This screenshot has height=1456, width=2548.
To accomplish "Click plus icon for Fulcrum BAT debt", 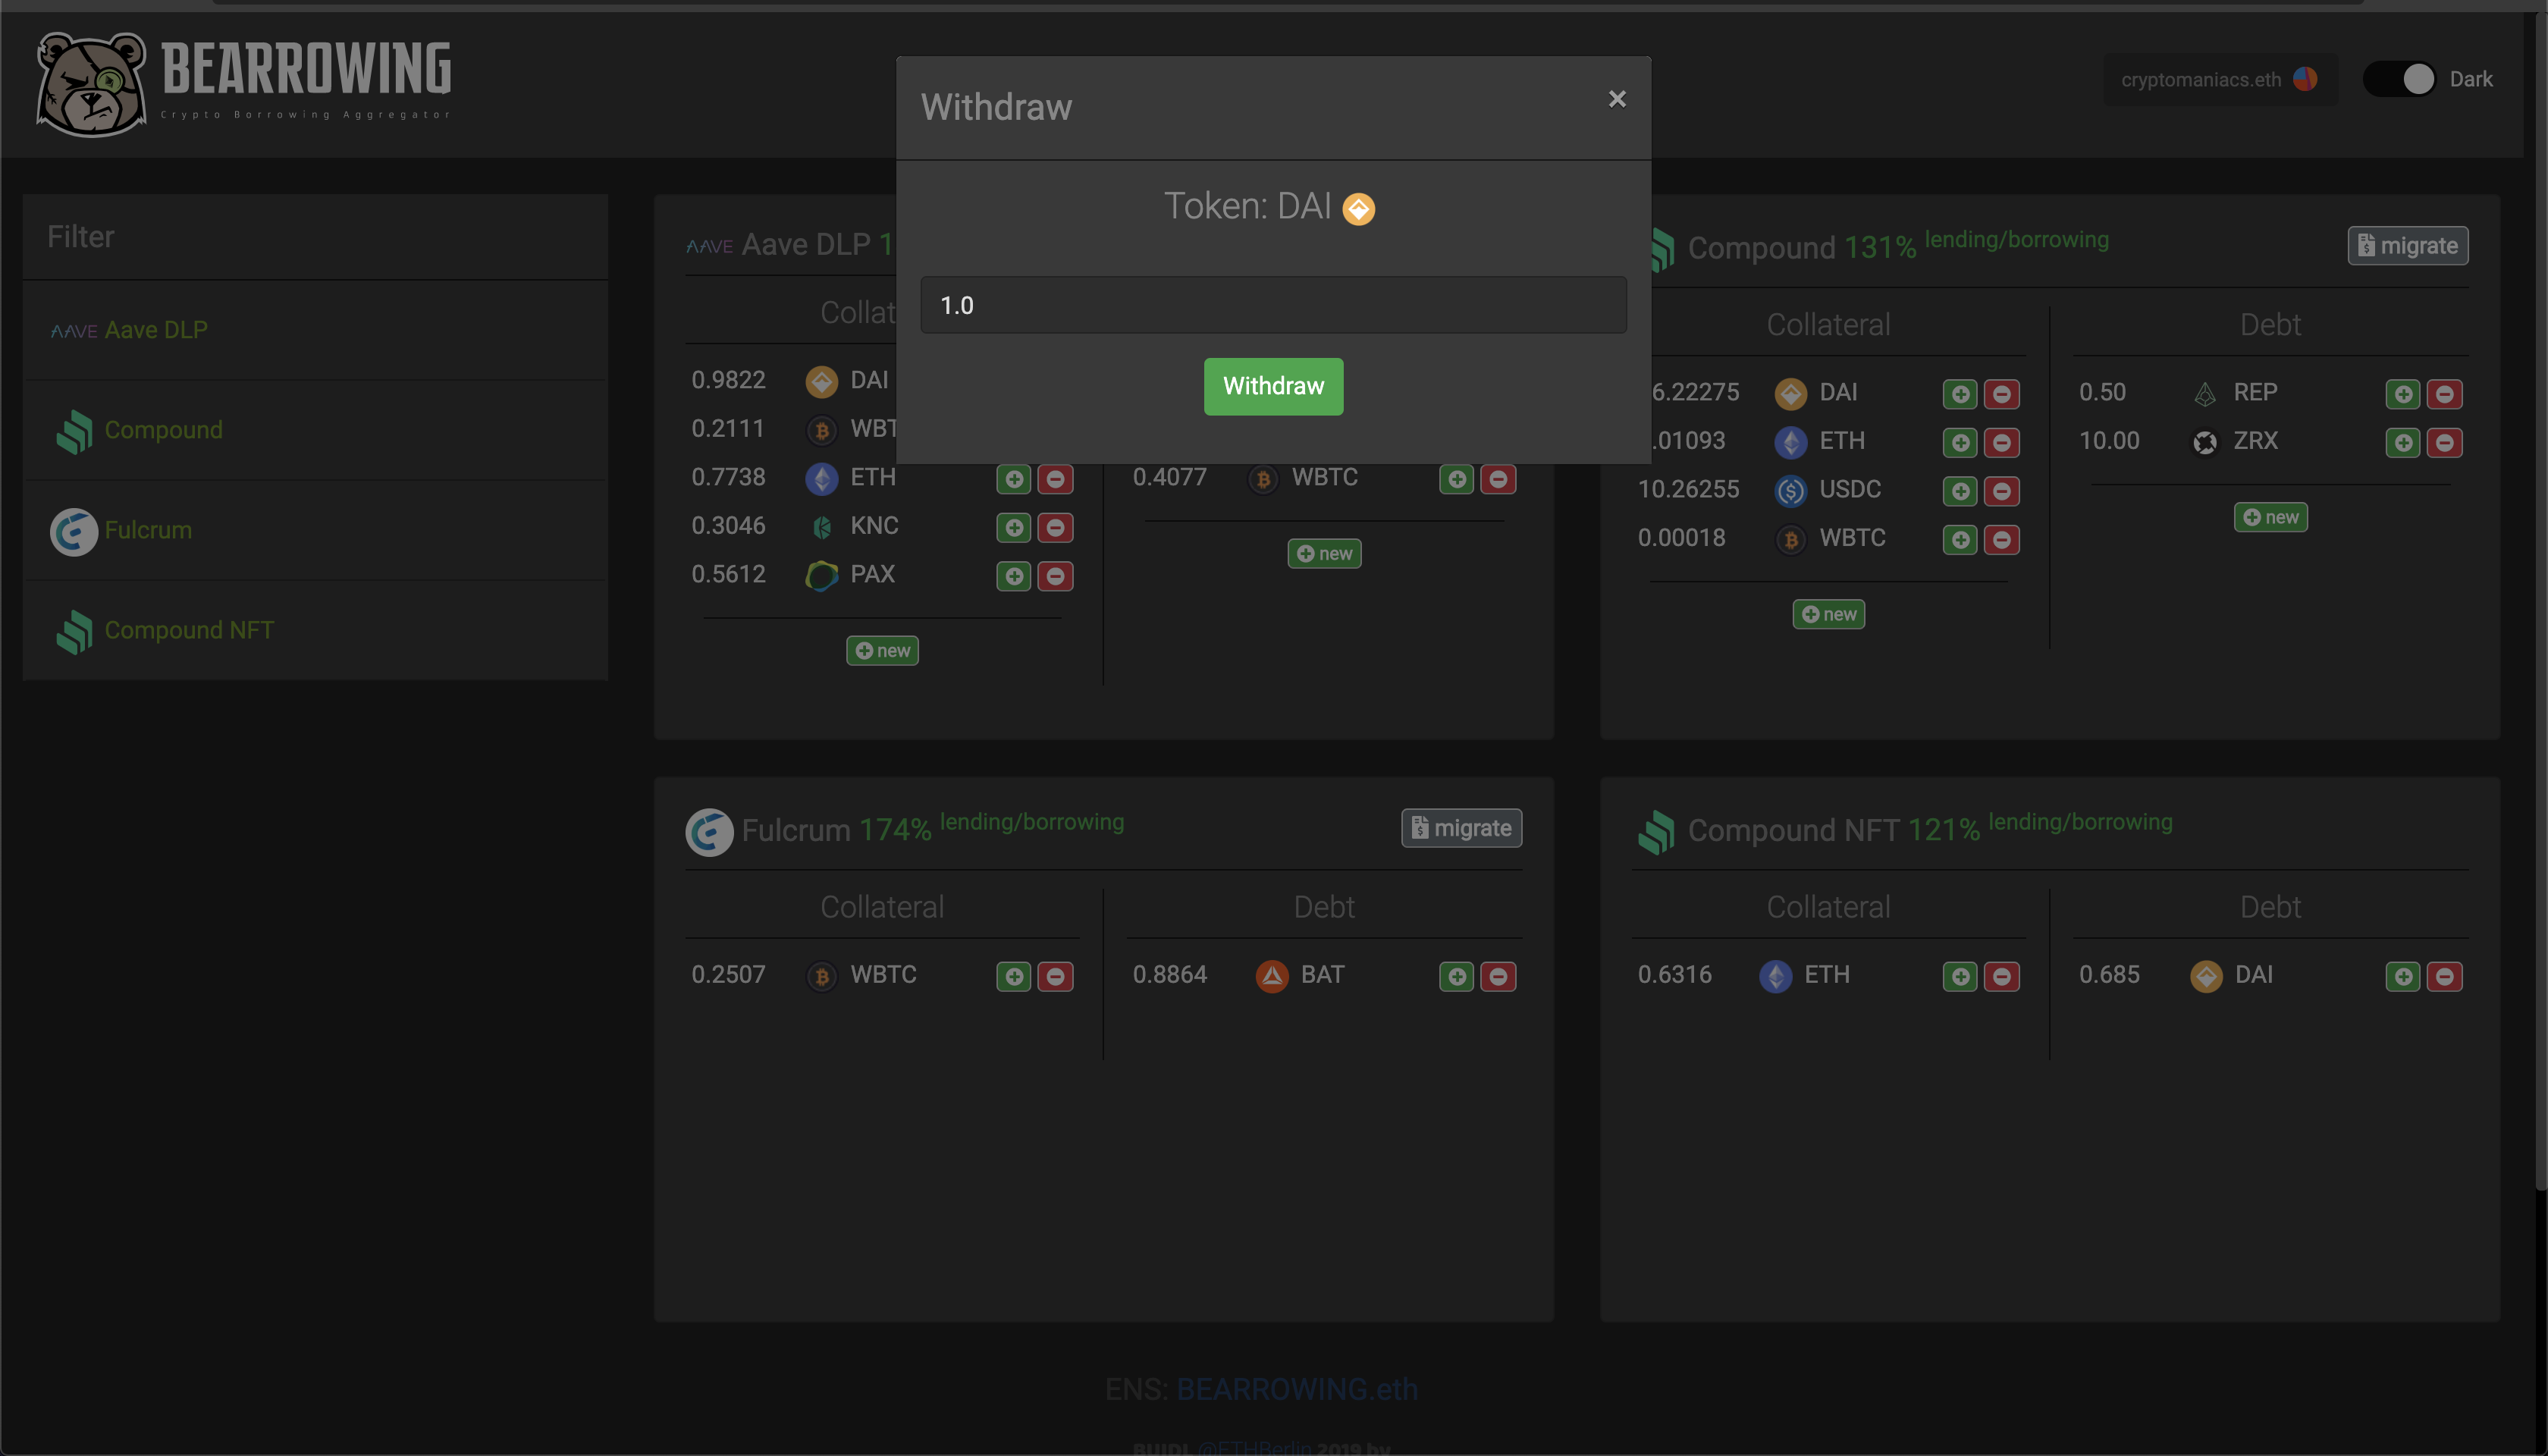I will [x=1457, y=977].
